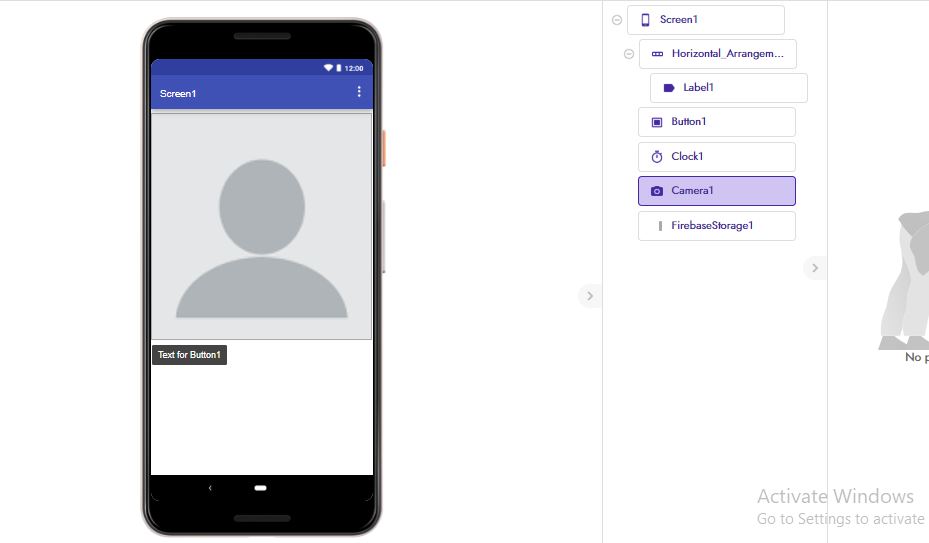Click the wifi icon in phone status bar

coord(328,68)
